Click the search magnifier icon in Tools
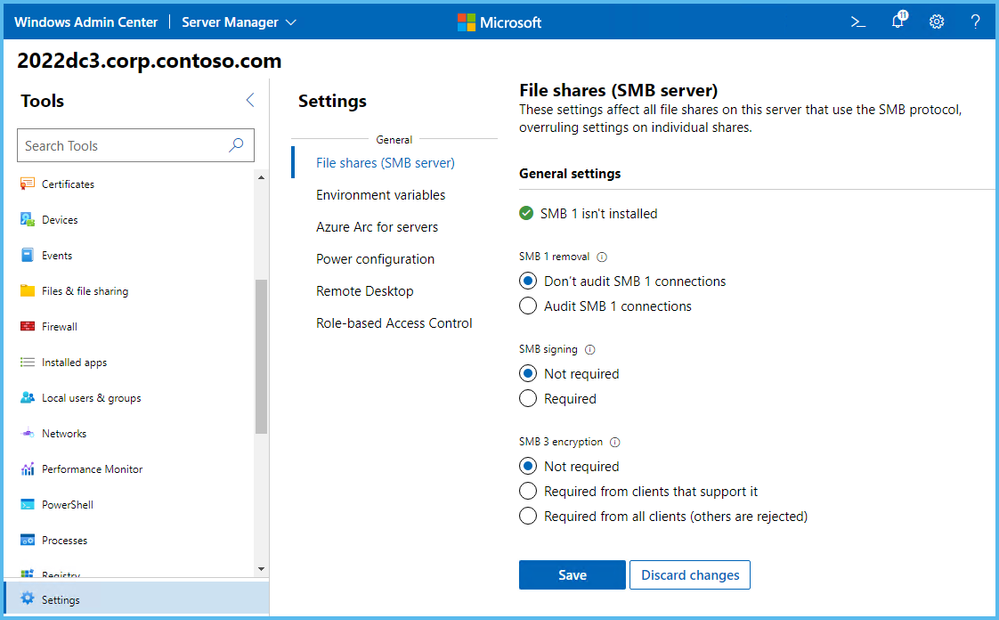 click(236, 145)
